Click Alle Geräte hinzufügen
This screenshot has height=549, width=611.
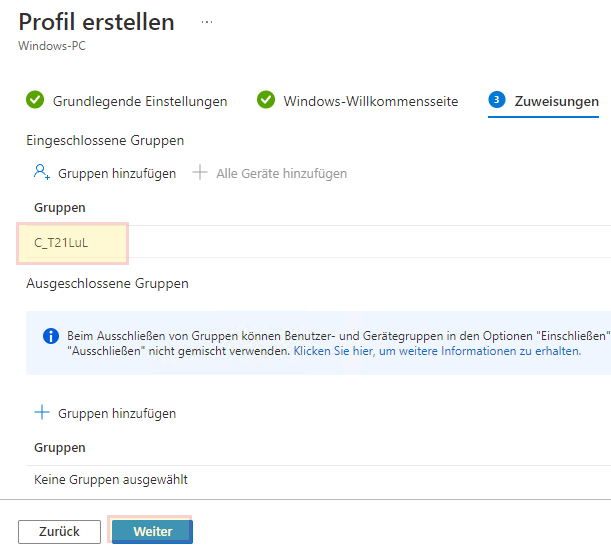(270, 173)
